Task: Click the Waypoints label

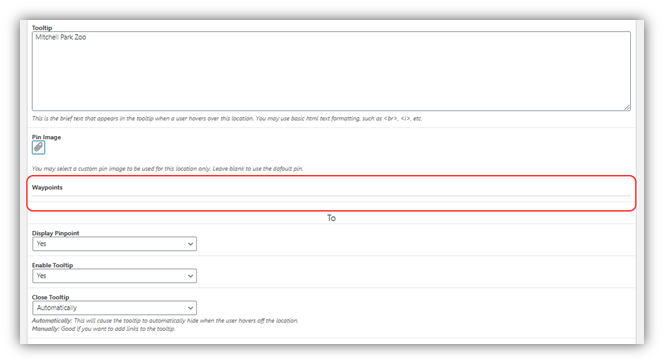Action: pyautogui.click(x=47, y=188)
